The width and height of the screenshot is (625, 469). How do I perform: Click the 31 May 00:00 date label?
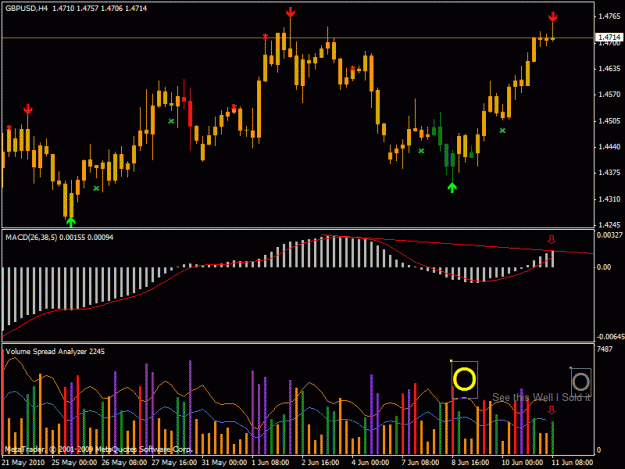[x=224, y=463]
